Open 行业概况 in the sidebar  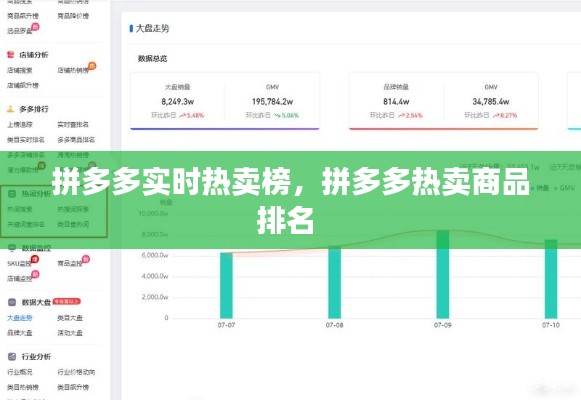click(x=20, y=372)
